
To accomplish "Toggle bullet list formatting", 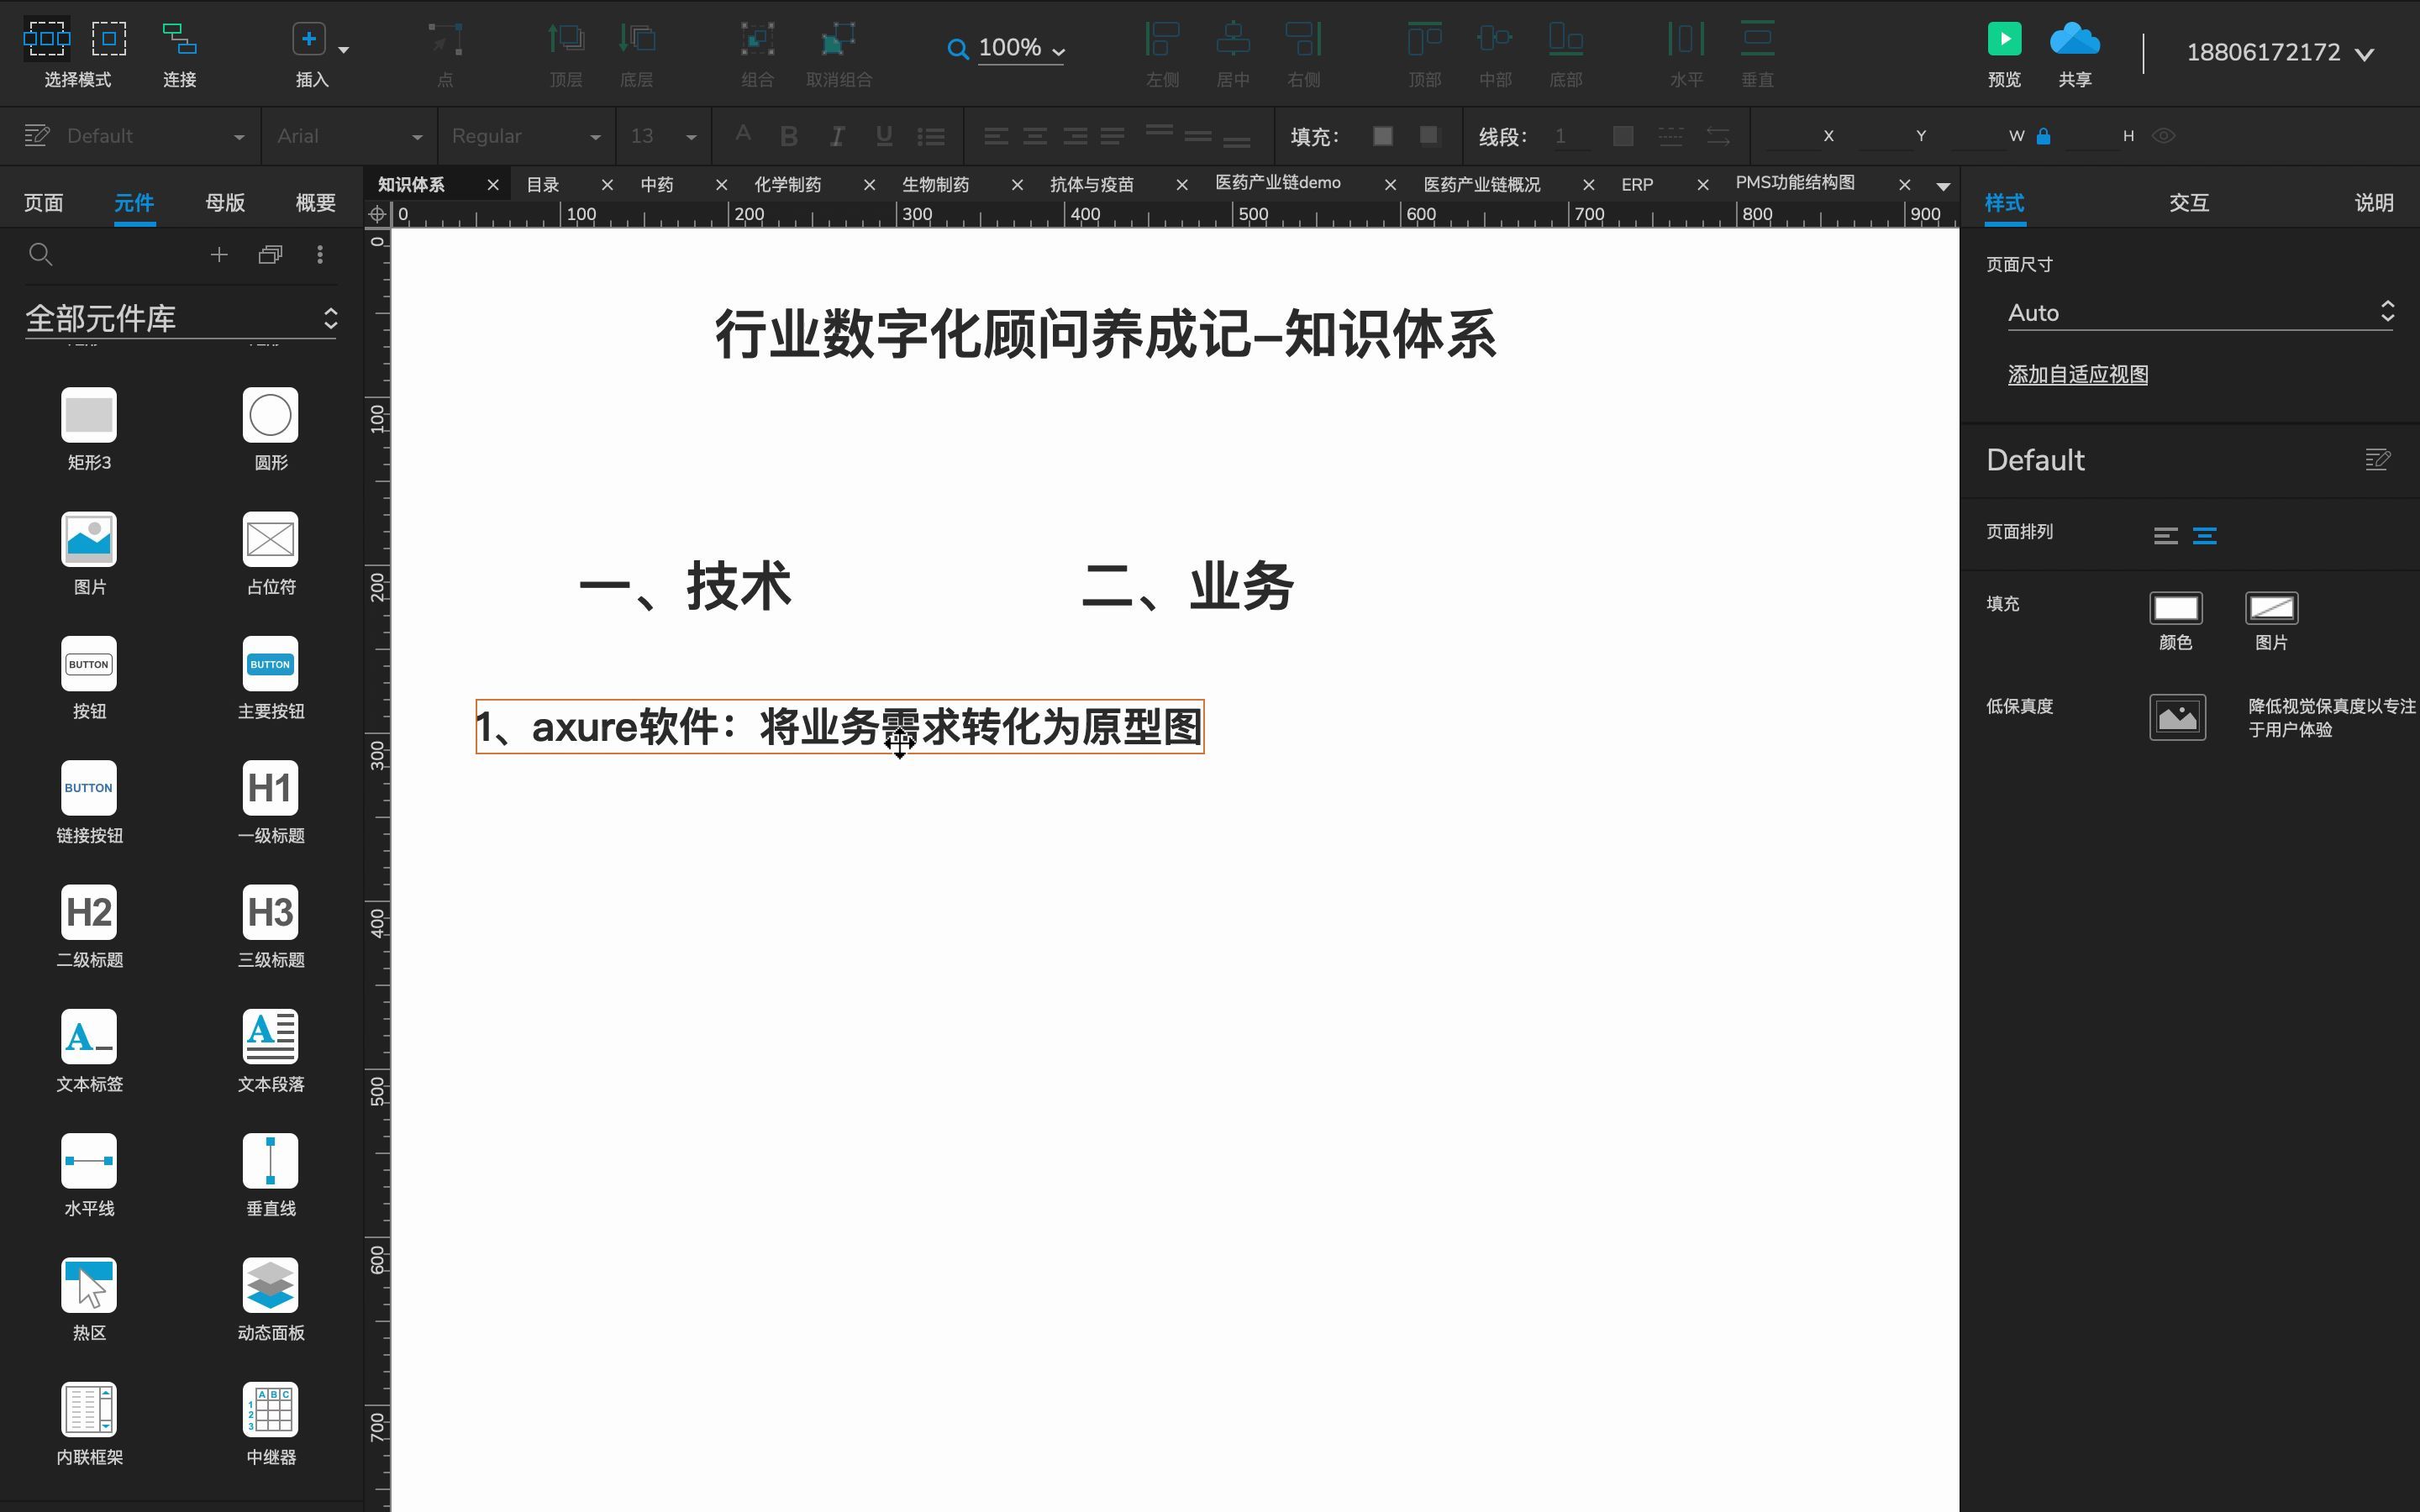I will (931, 136).
